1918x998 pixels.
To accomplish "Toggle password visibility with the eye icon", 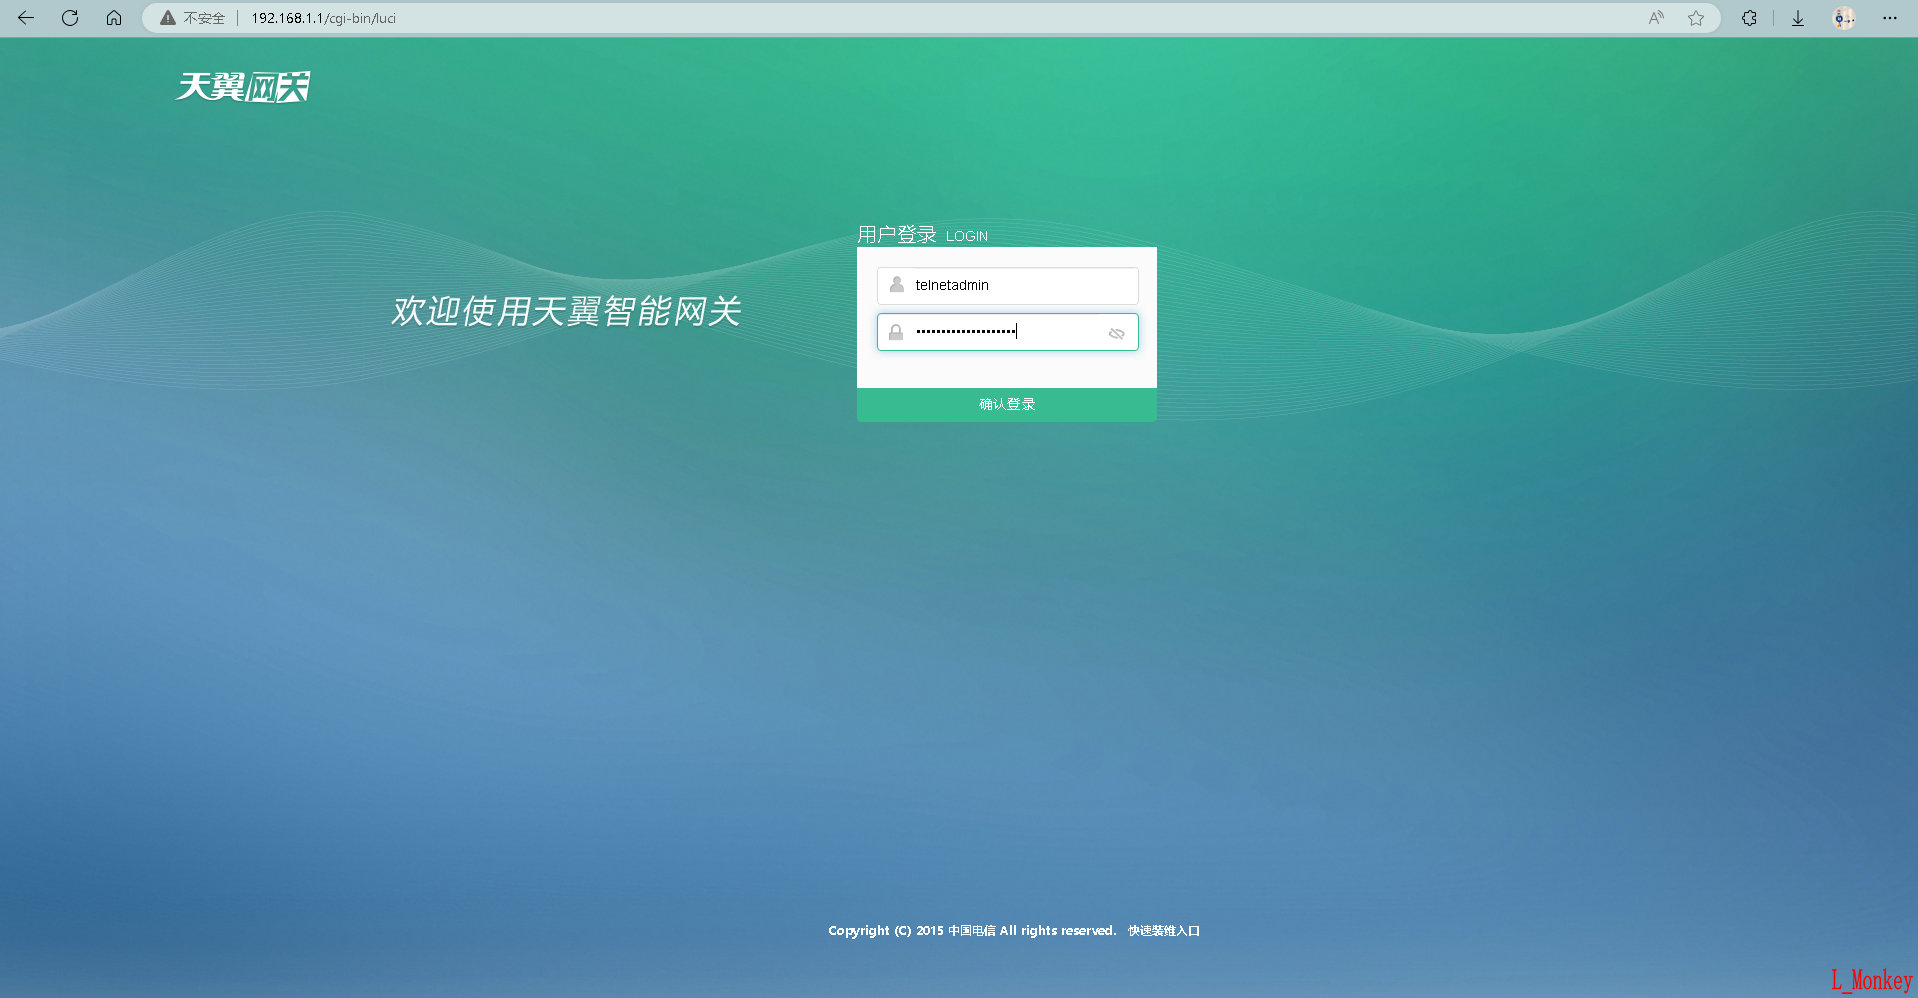I will (1116, 333).
